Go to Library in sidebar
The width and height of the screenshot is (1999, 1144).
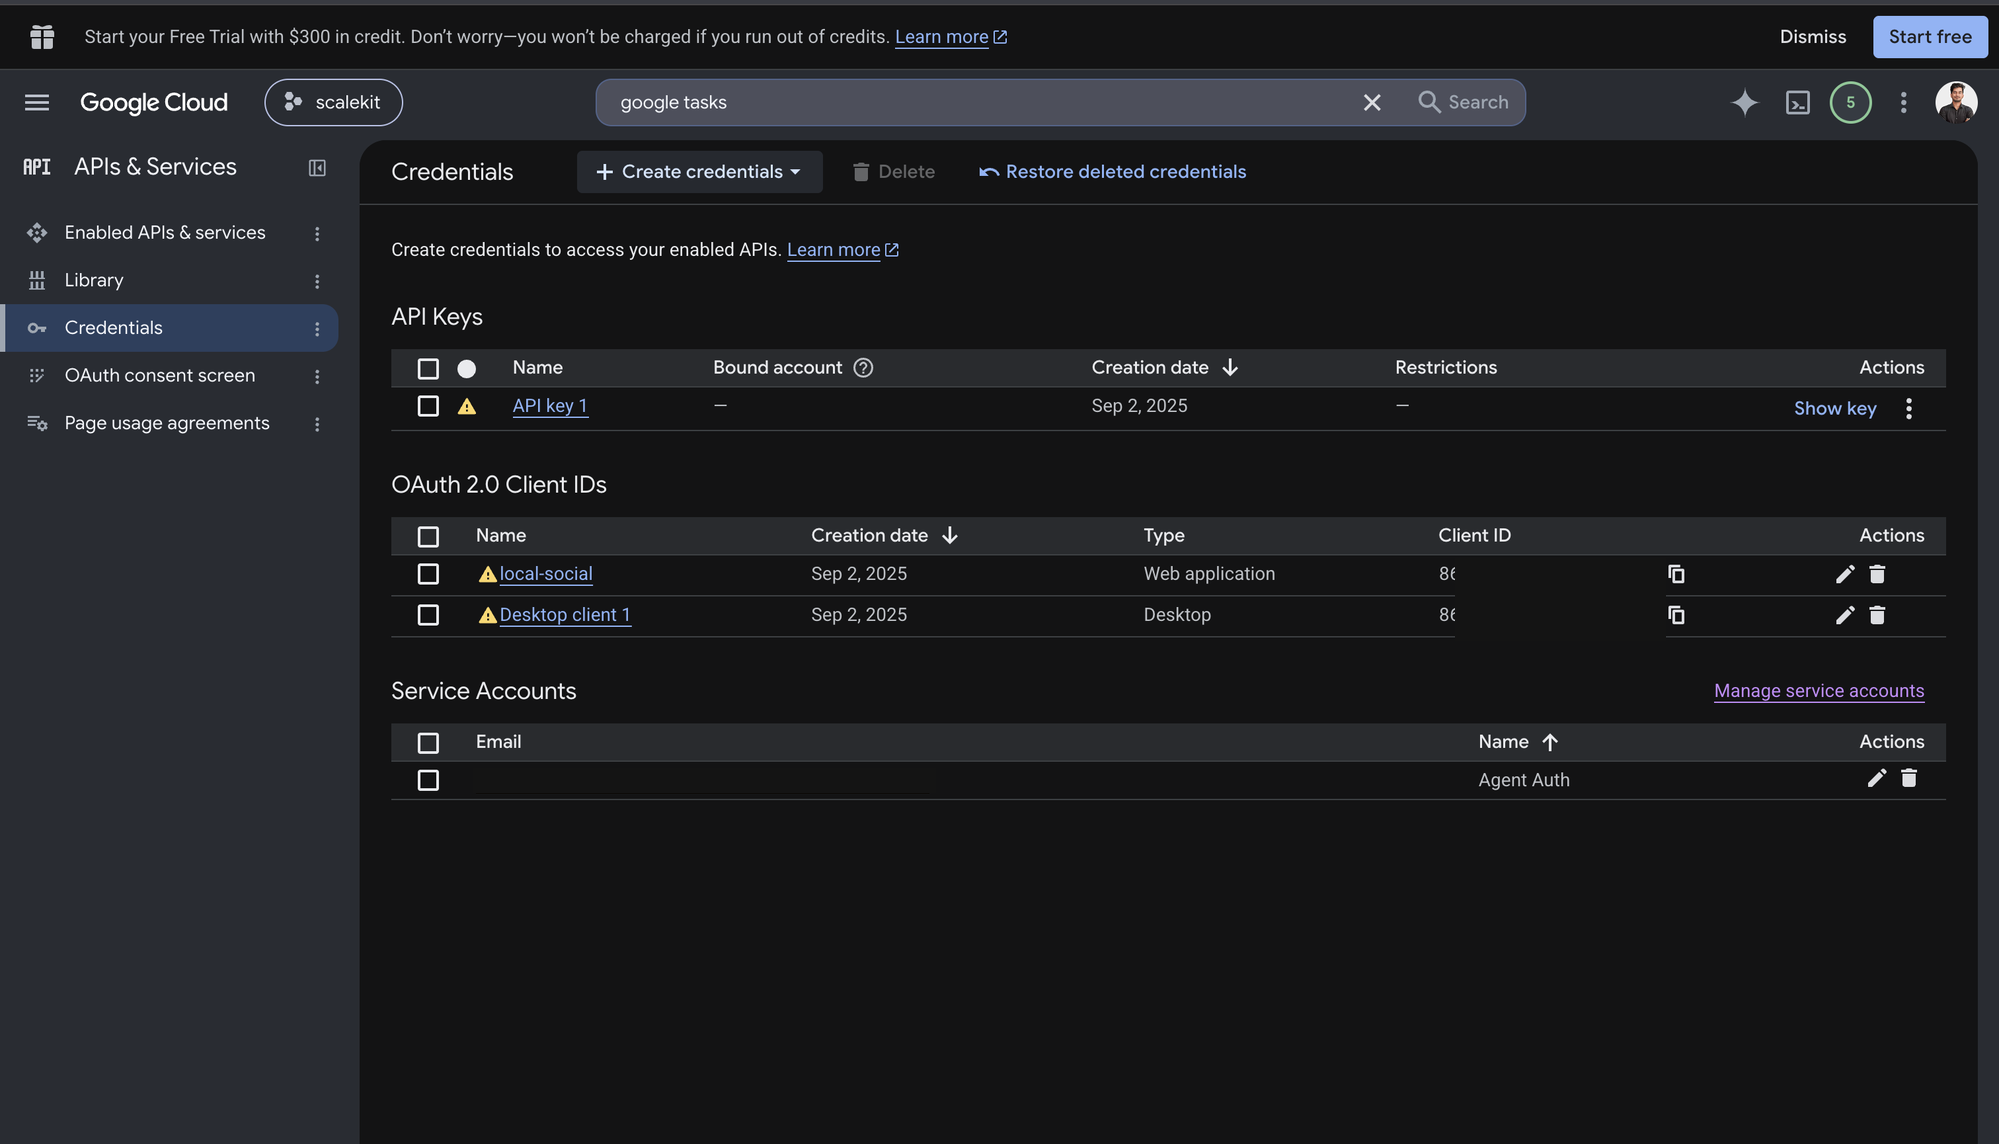(94, 281)
